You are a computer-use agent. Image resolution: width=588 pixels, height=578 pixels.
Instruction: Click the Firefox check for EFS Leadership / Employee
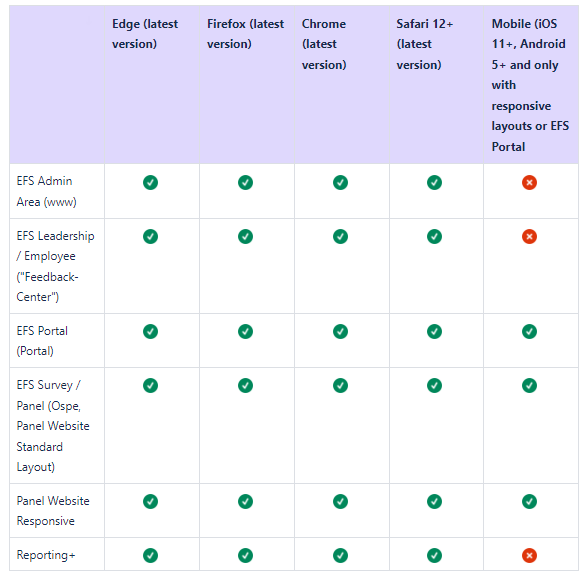[x=245, y=237]
